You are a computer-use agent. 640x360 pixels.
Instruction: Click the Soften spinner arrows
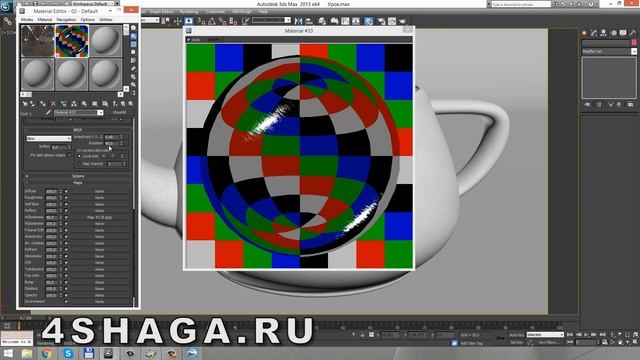click(x=69, y=147)
